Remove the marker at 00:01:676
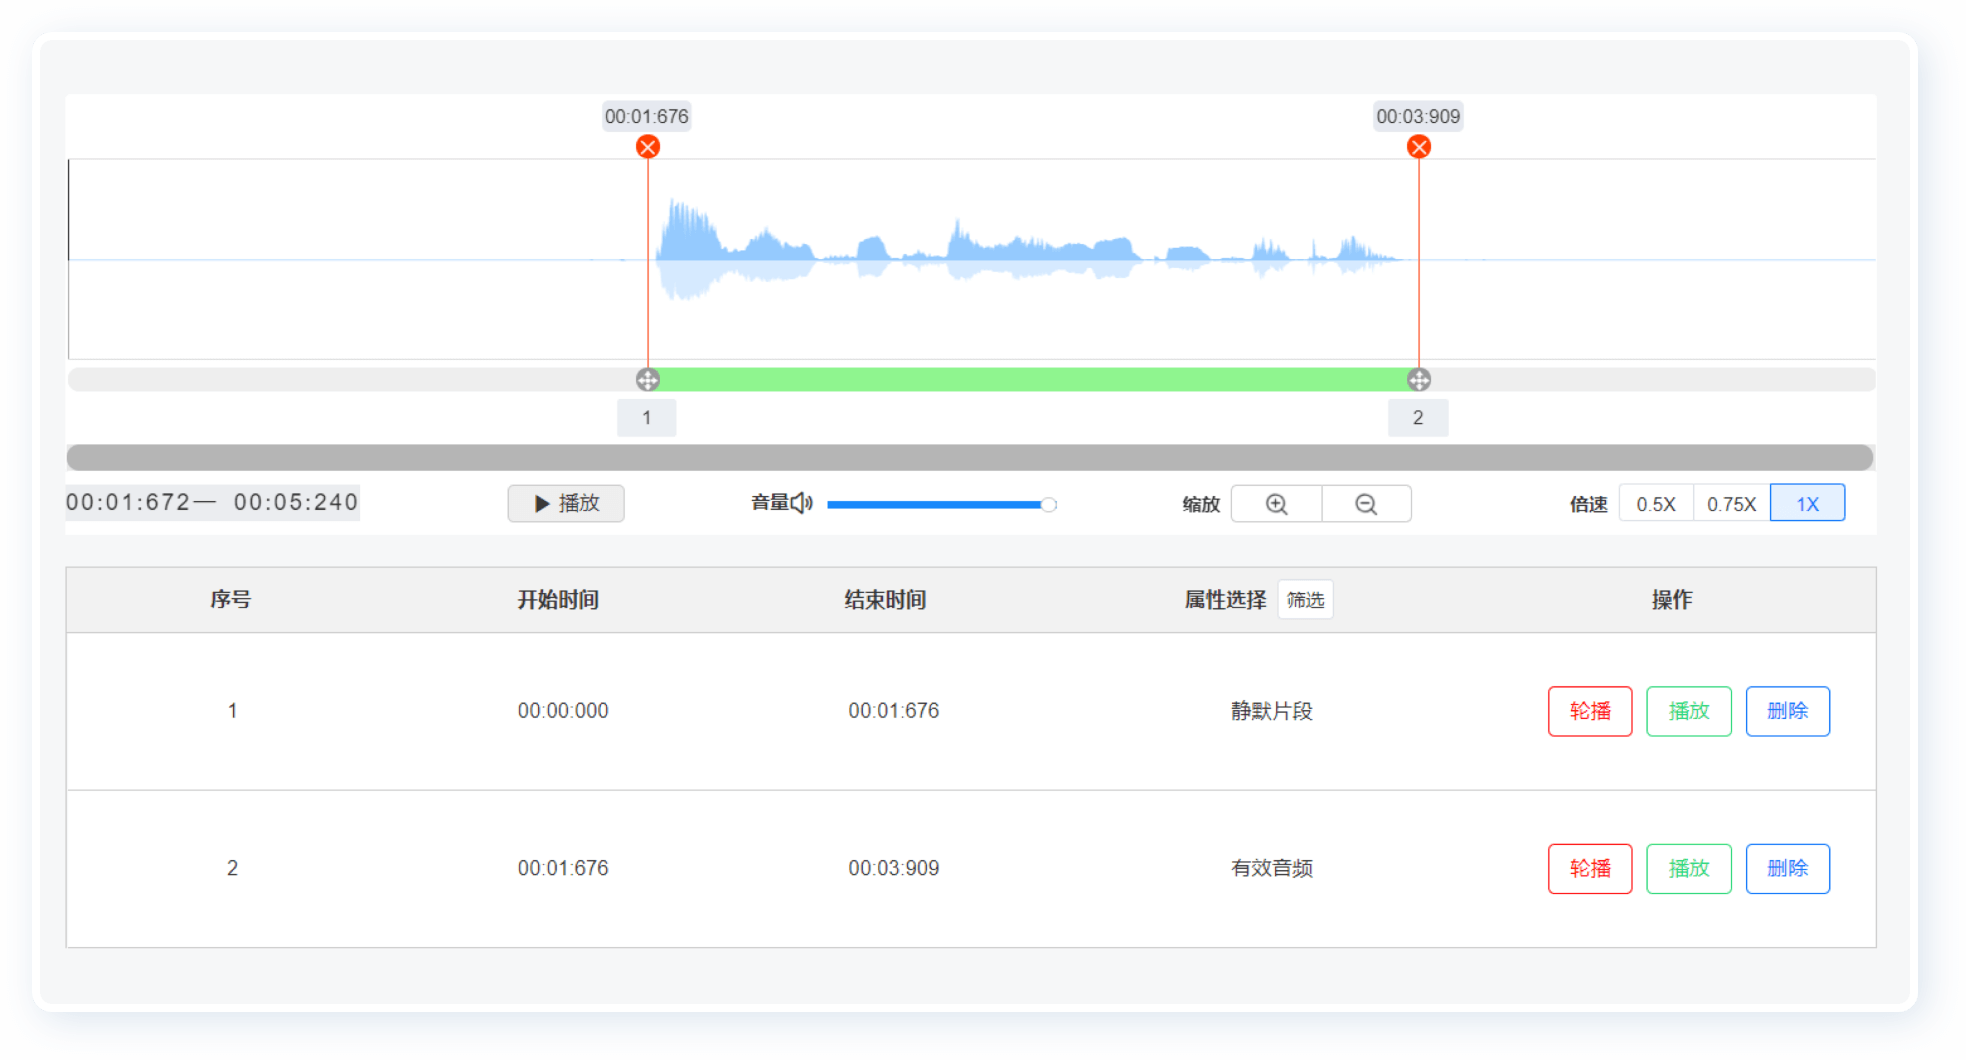This screenshot has height=1060, width=1966. click(648, 147)
